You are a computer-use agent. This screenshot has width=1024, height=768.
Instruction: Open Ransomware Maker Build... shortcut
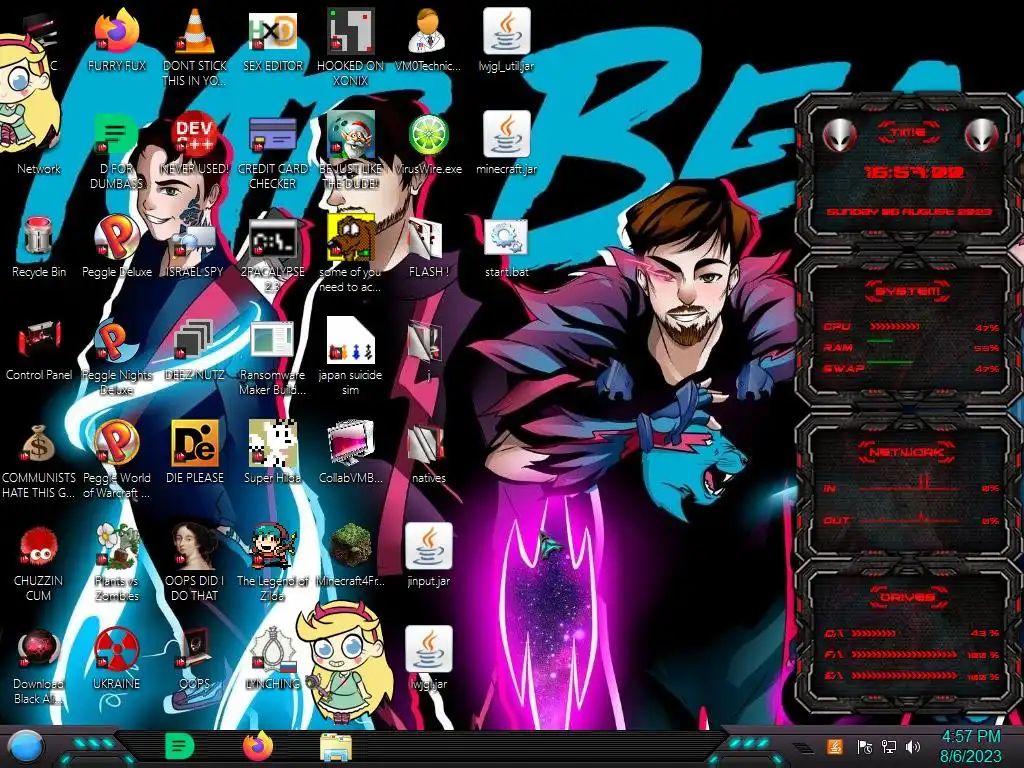[x=272, y=340]
